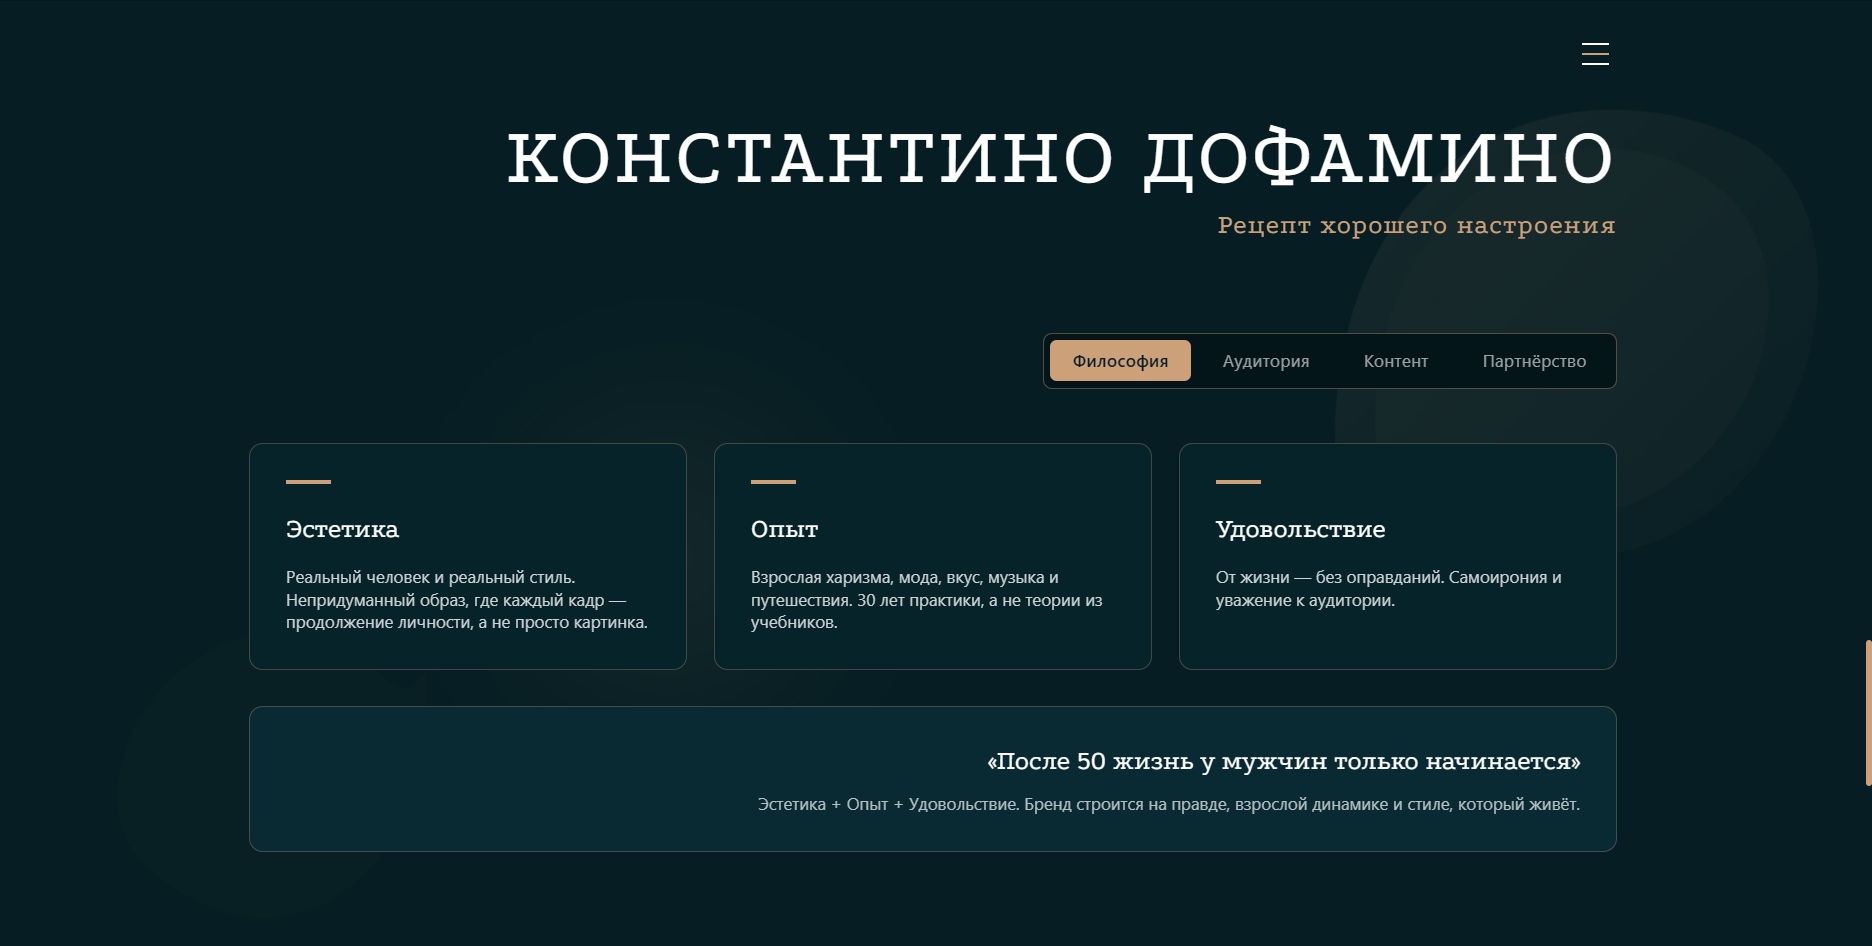The width and height of the screenshot is (1872, 946).
Task: Open the Контент tab
Action: click(x=1396, y=361)
